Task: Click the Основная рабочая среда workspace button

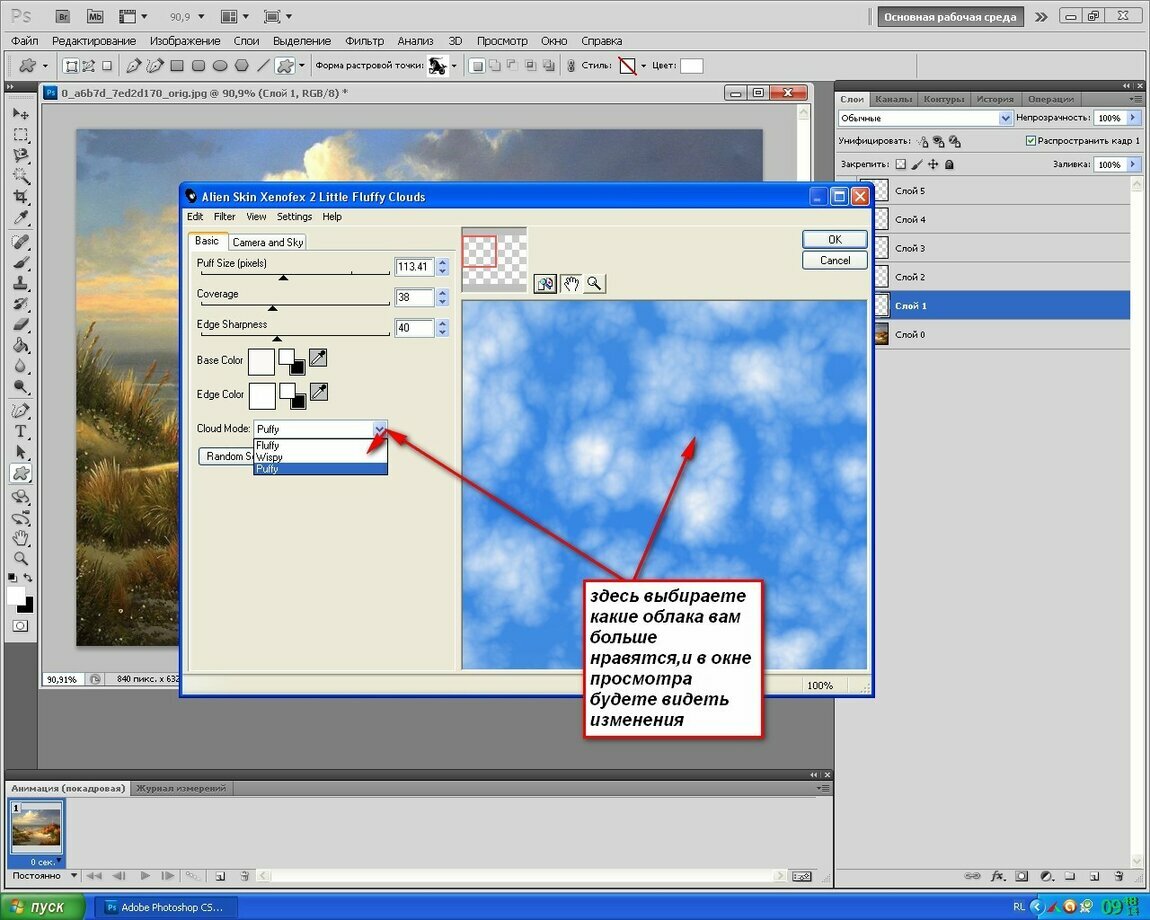Action: 950,17
